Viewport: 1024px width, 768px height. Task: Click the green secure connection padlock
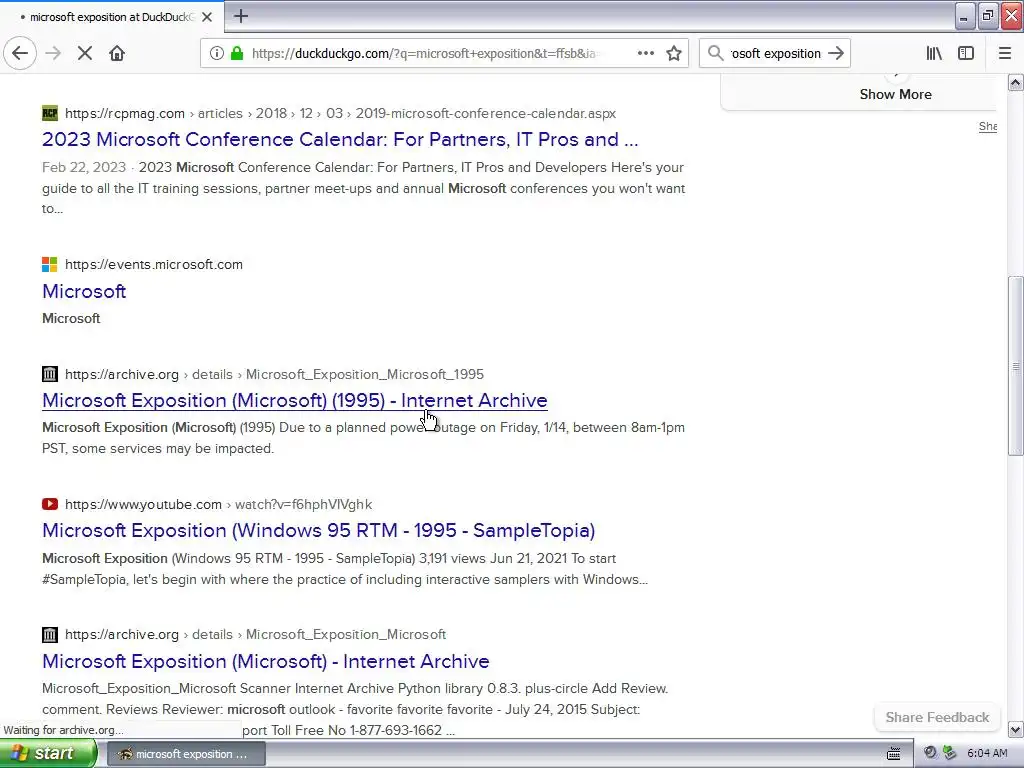pos(236,53)
